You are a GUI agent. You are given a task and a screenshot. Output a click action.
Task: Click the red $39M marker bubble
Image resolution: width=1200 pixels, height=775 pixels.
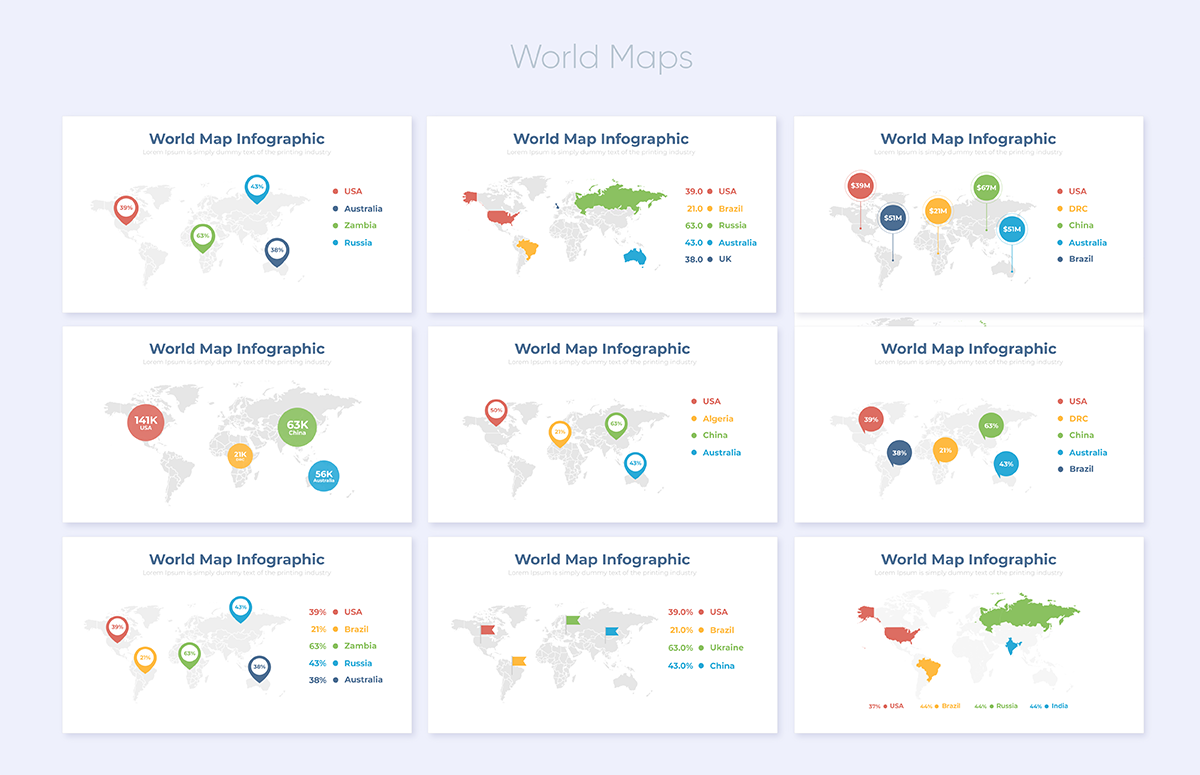pyautogui.click(x=860, y=186)
